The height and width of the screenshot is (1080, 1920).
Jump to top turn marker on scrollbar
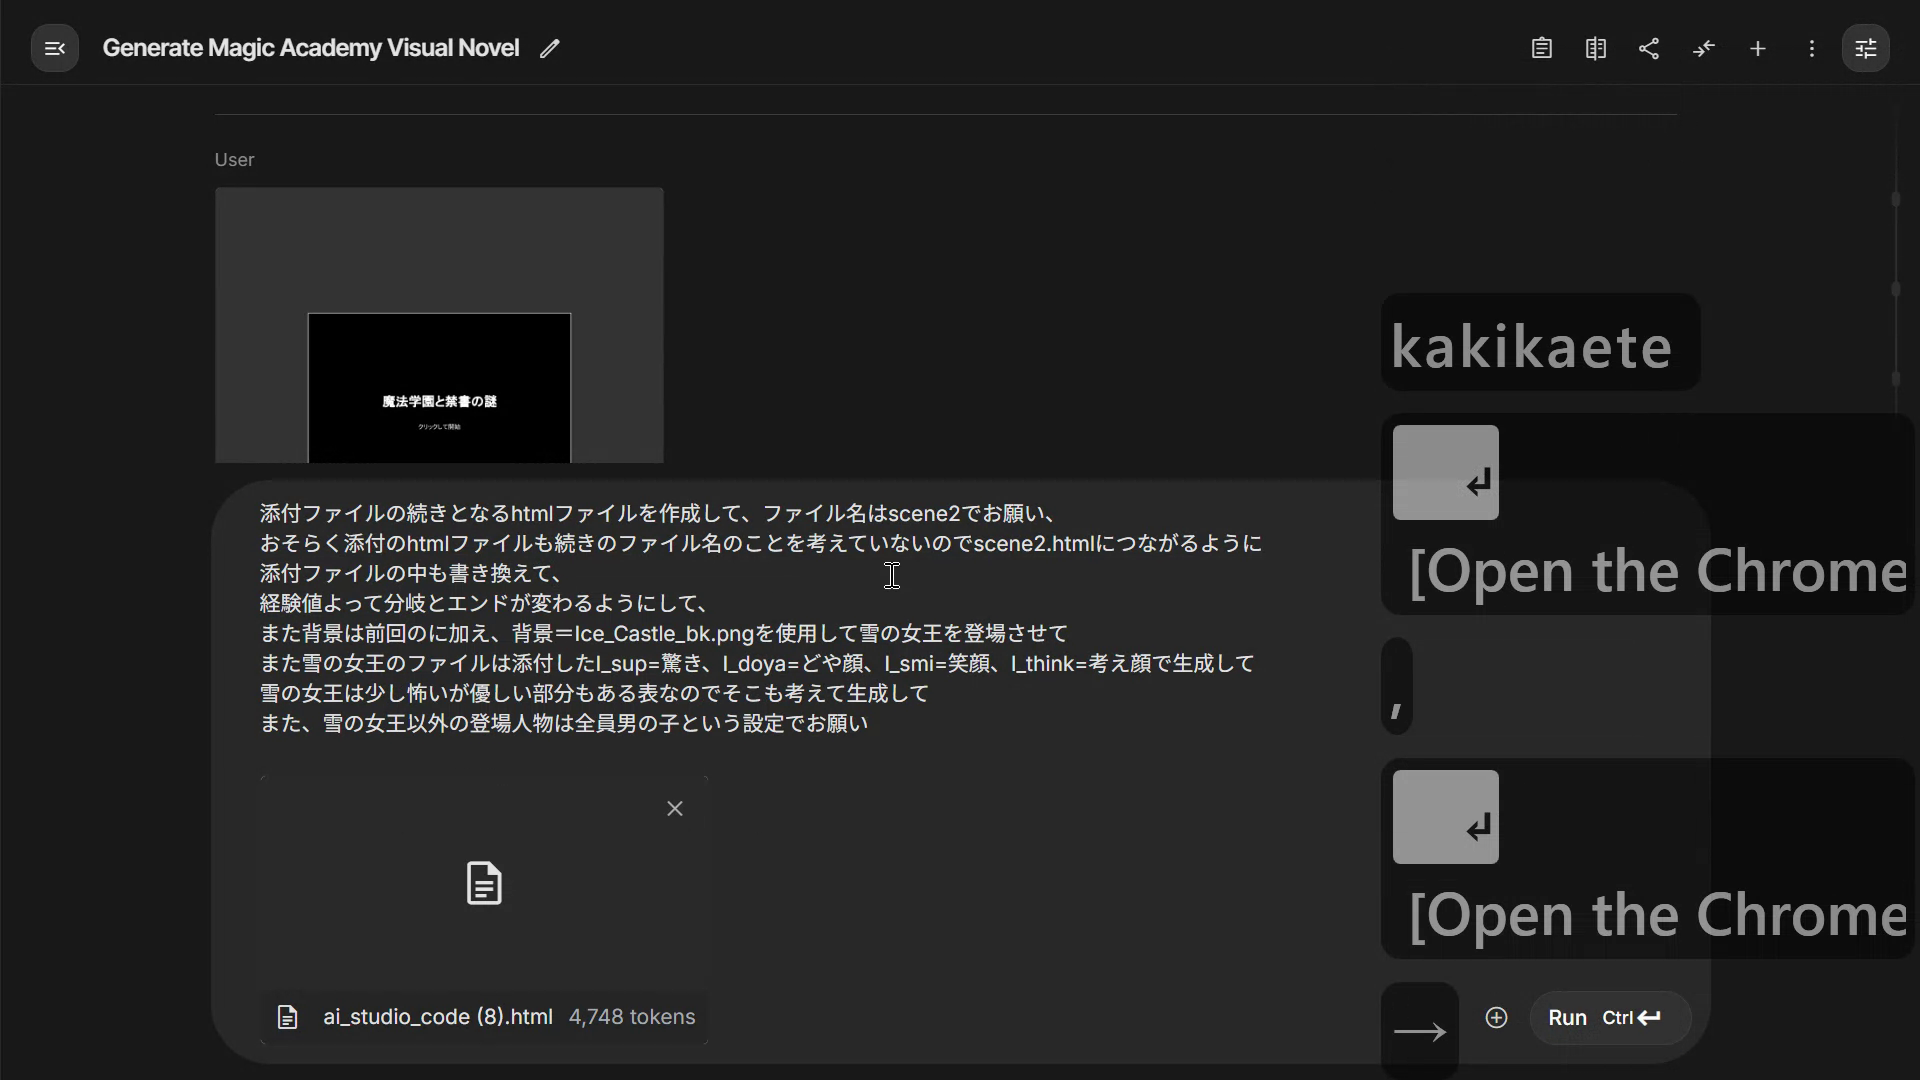coord(1895,199)
